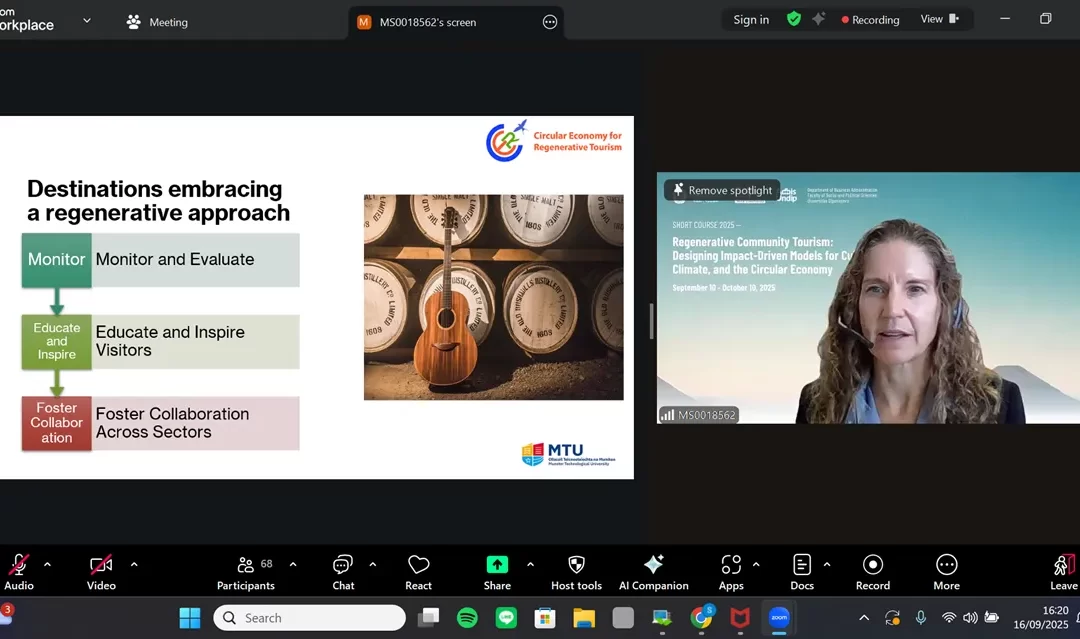
Task: Turn on the camera with Video button
Action: coord(101,572)
